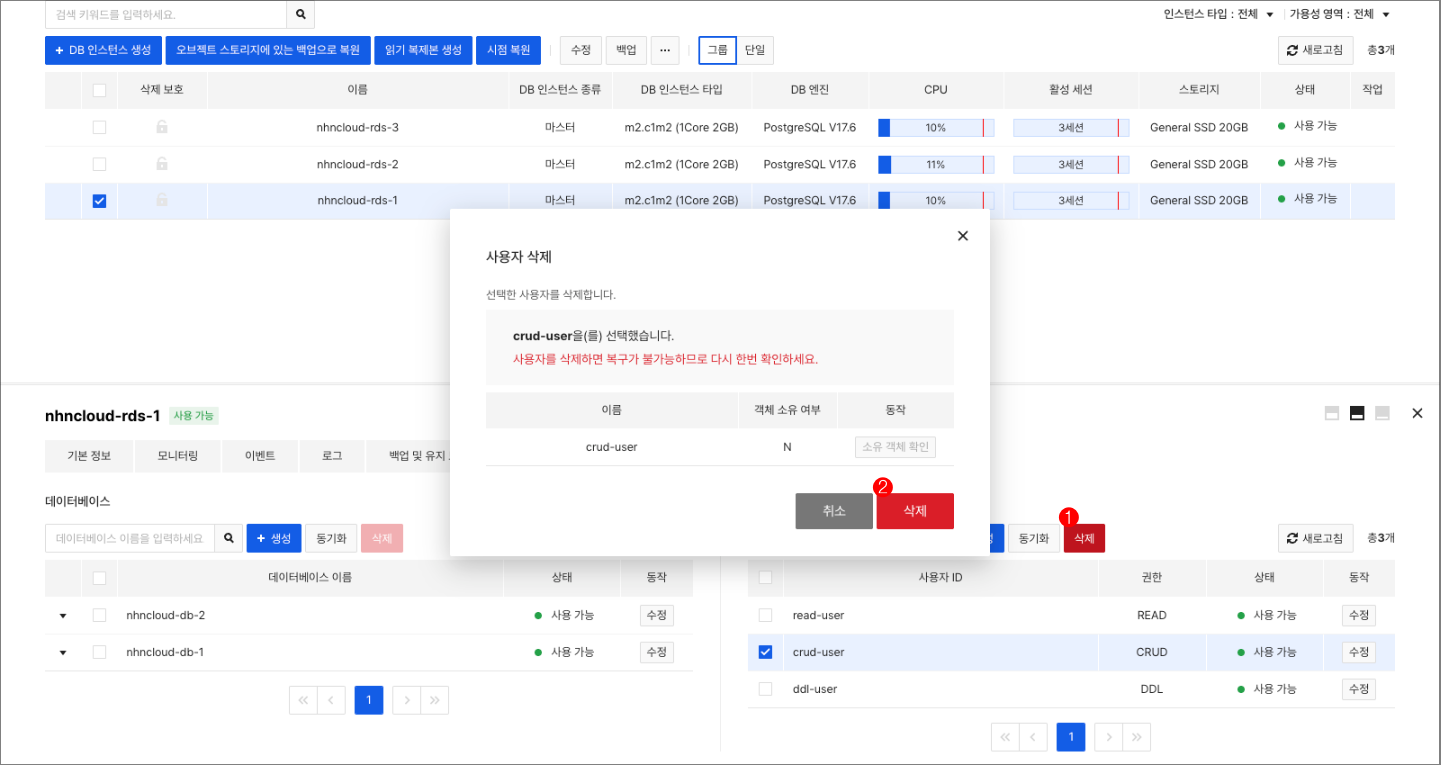Screen dimensions: 1441x765
Task: Confirm deletion with the 삭제 dialog button
Action: pos(914,510)
